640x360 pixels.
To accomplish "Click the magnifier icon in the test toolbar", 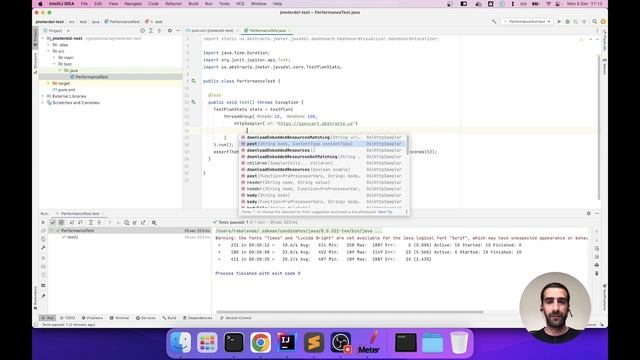I will coord(154,222).
